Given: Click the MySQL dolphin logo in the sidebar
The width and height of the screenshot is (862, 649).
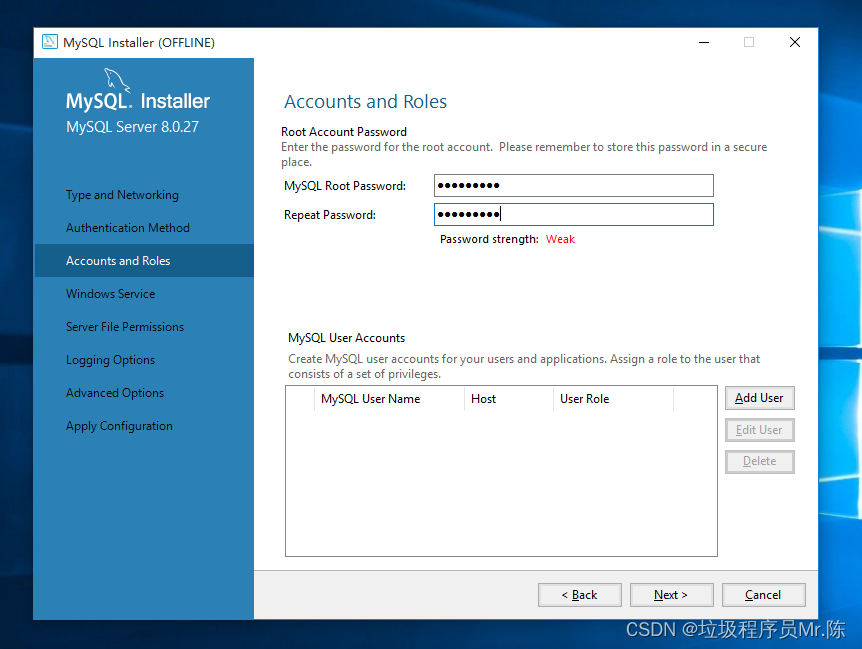Looking at the screenshot, I should coord(117,80).
